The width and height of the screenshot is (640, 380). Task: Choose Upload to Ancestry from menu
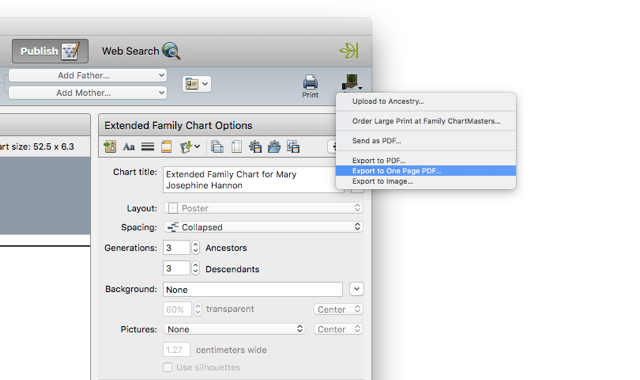tap(426, 101)
